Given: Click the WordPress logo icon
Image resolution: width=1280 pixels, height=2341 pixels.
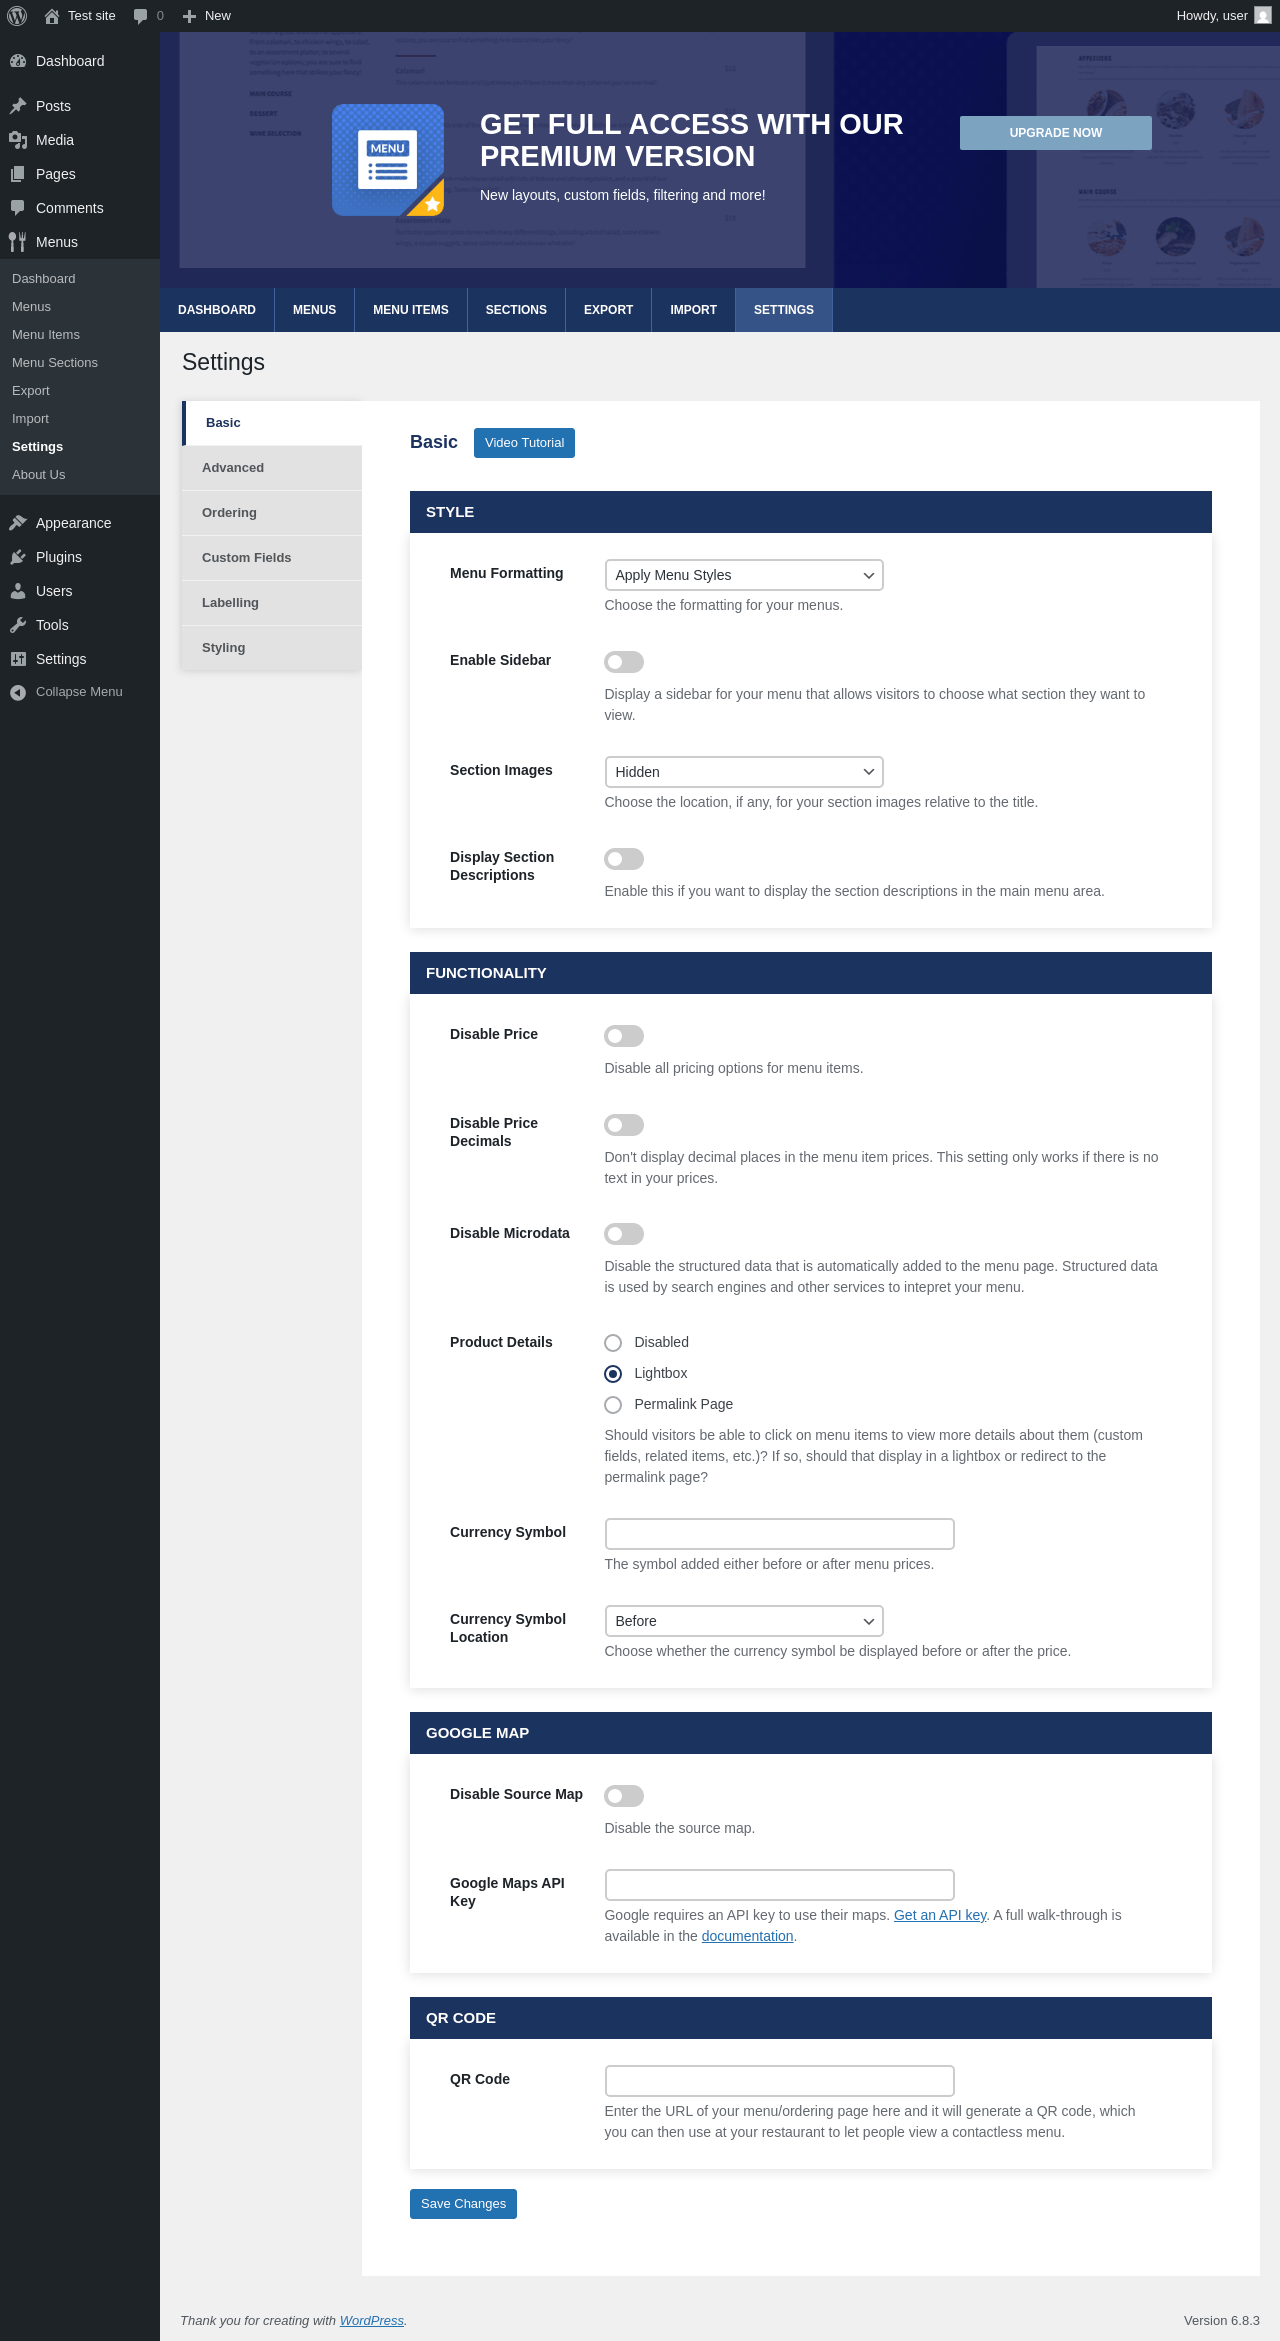Looking at the screenshot, I should [x=17, y=16].
